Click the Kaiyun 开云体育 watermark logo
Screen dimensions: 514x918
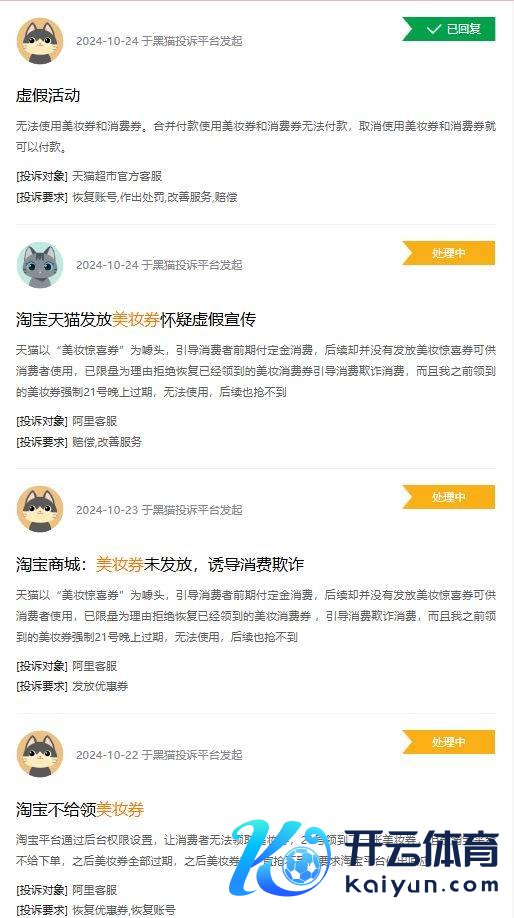click(x=364, y=859)
